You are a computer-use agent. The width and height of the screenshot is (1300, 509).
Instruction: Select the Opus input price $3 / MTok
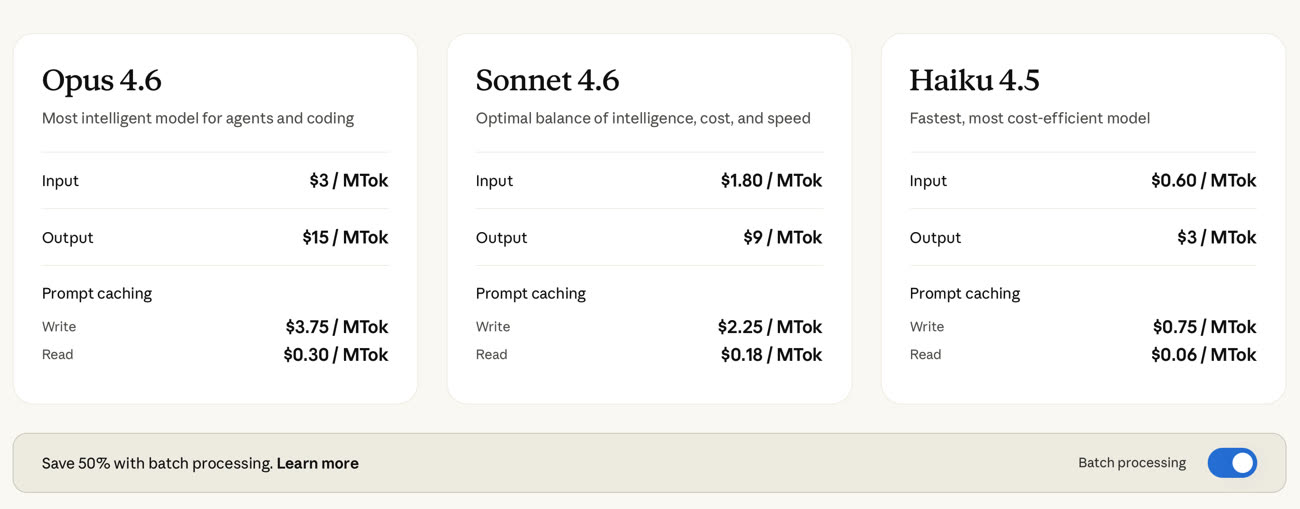(x=348, y=181)
